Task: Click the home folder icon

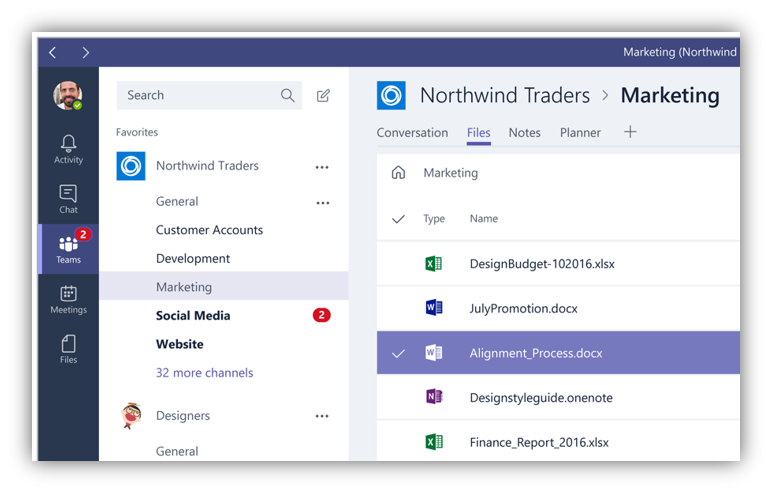Action: click(x=398, y=173)
